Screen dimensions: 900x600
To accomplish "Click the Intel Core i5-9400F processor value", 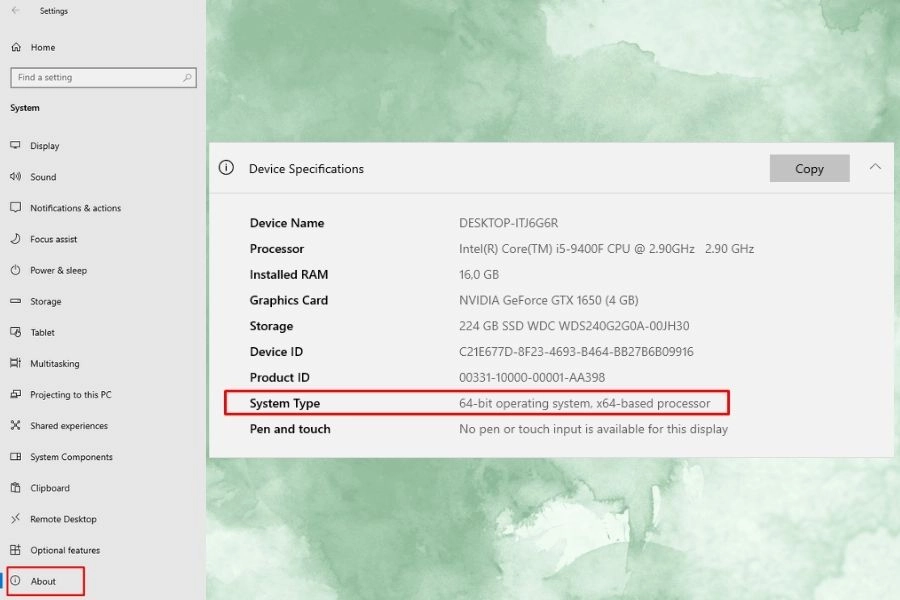I will [x=606, y=249].
